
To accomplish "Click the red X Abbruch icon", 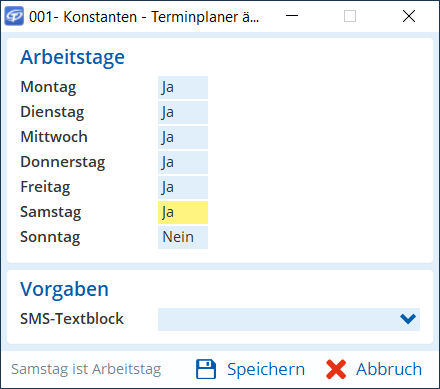I will (x=336, y=369).
